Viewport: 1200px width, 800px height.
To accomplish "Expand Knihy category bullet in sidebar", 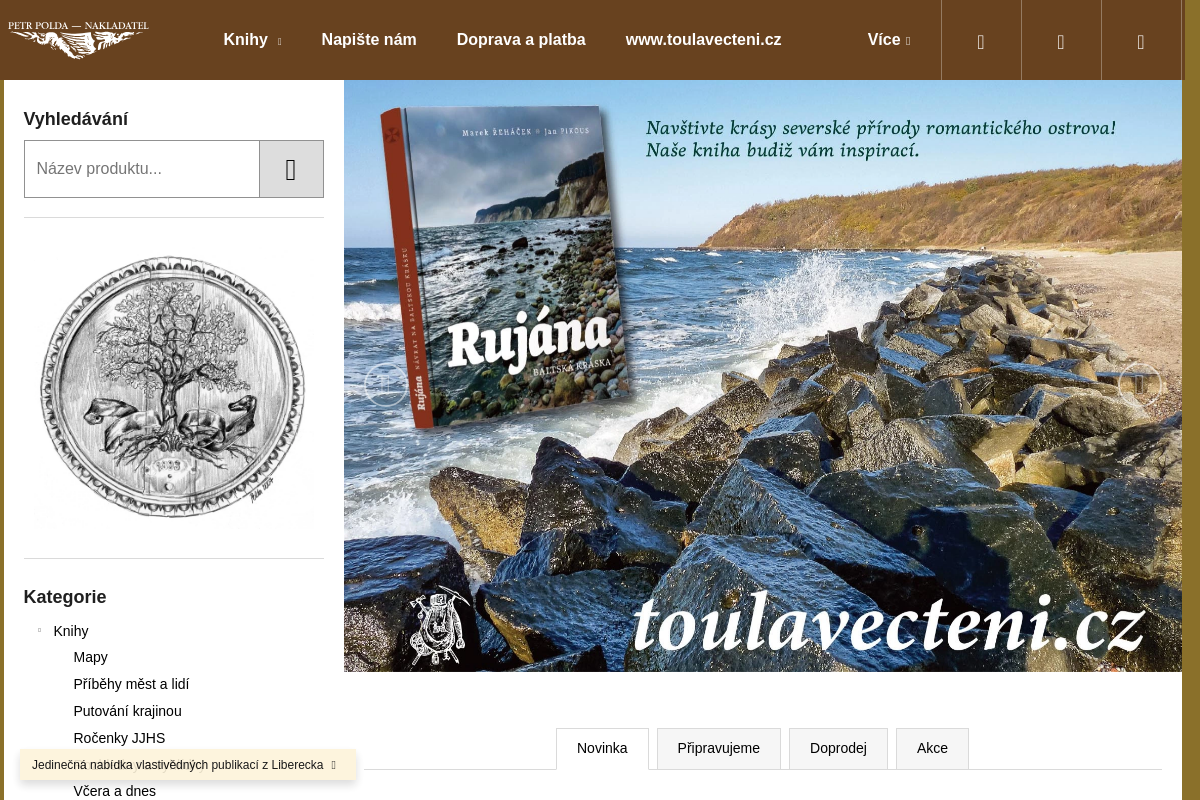I will (40, 631).
